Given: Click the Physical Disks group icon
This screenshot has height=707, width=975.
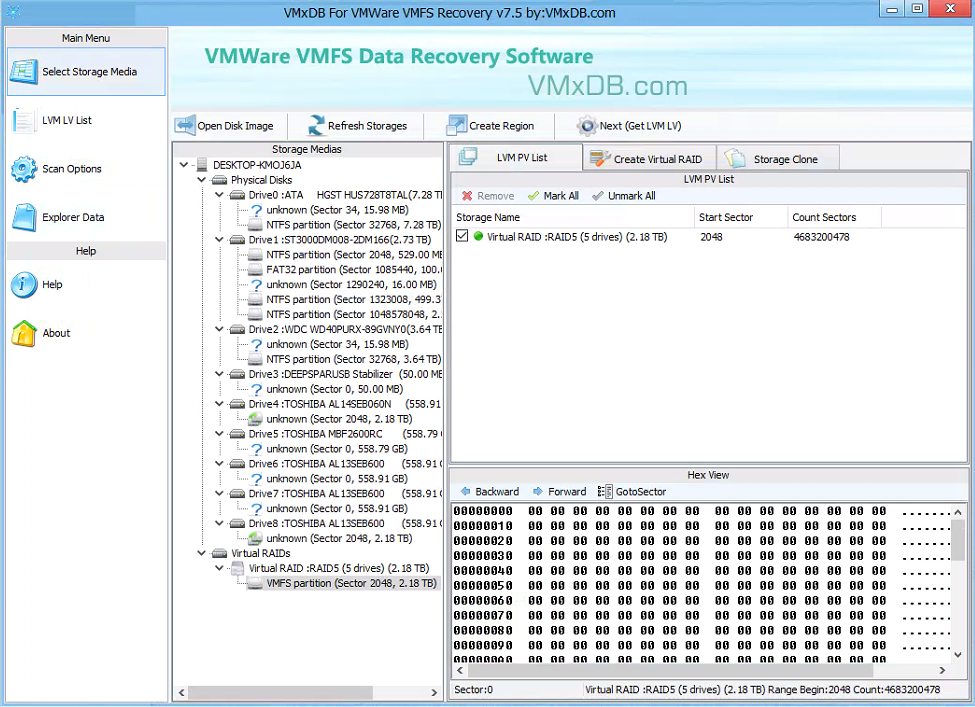Looking at the screenshot, I should (x=219, y=180).
